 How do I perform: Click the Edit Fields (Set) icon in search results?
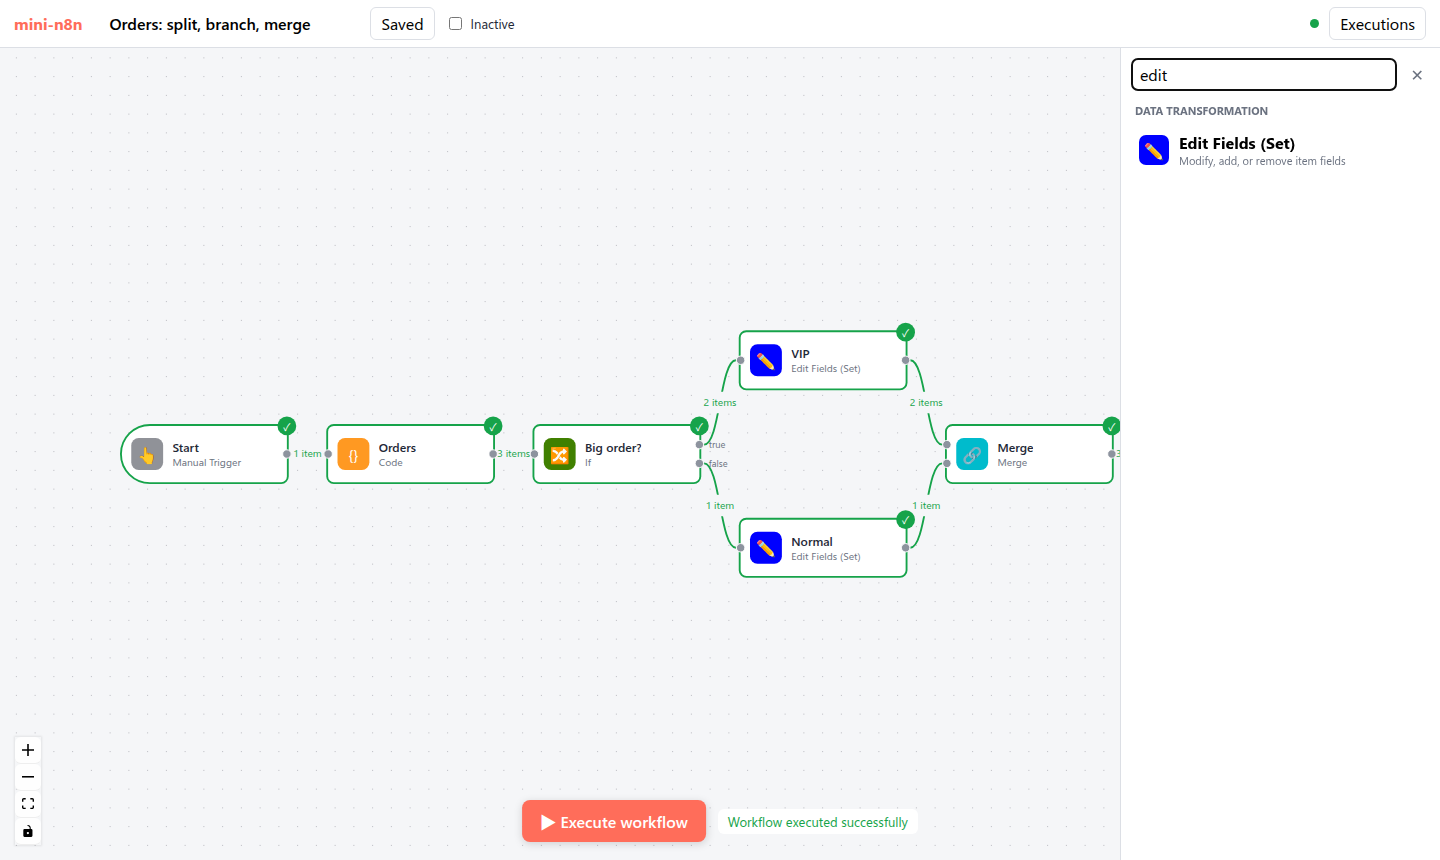[1154, 150]
